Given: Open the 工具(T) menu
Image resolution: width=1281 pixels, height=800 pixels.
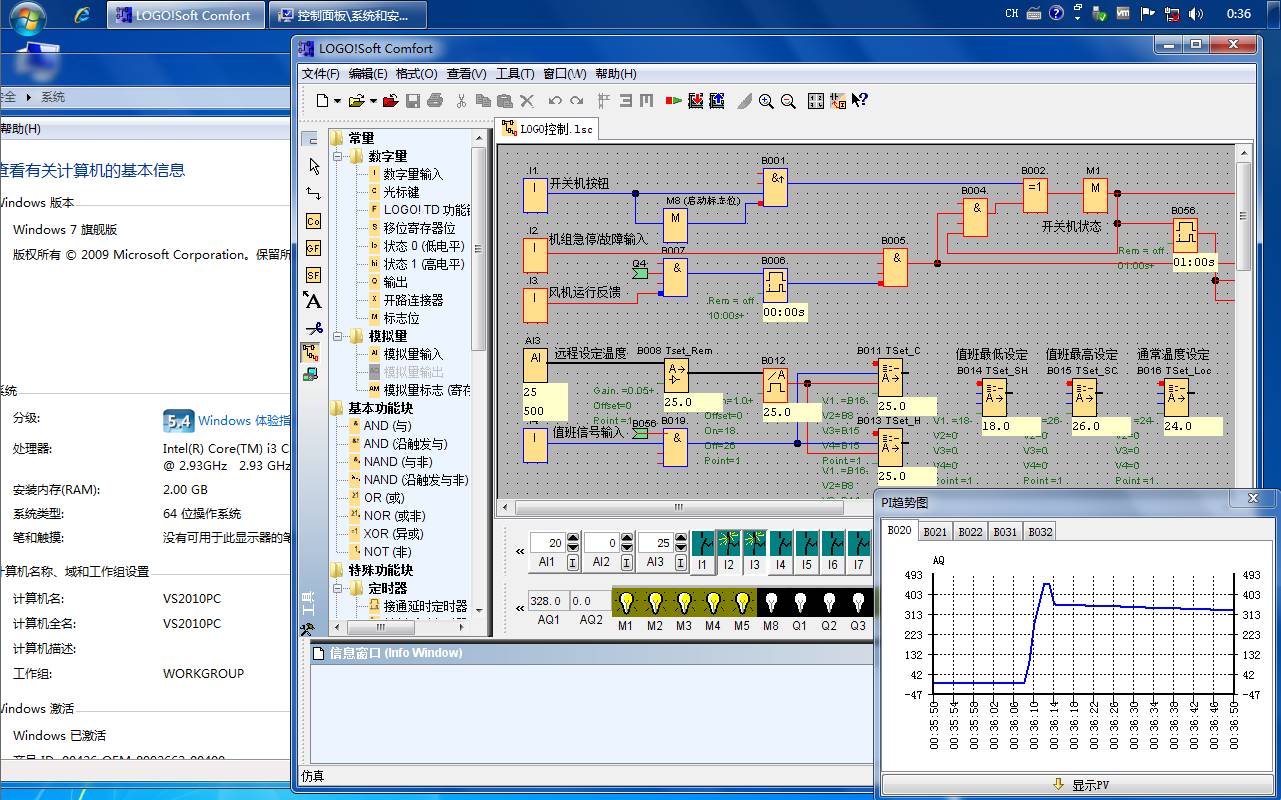Looking at the screenshot, I should pyautogui.click(x=514, y=74).
